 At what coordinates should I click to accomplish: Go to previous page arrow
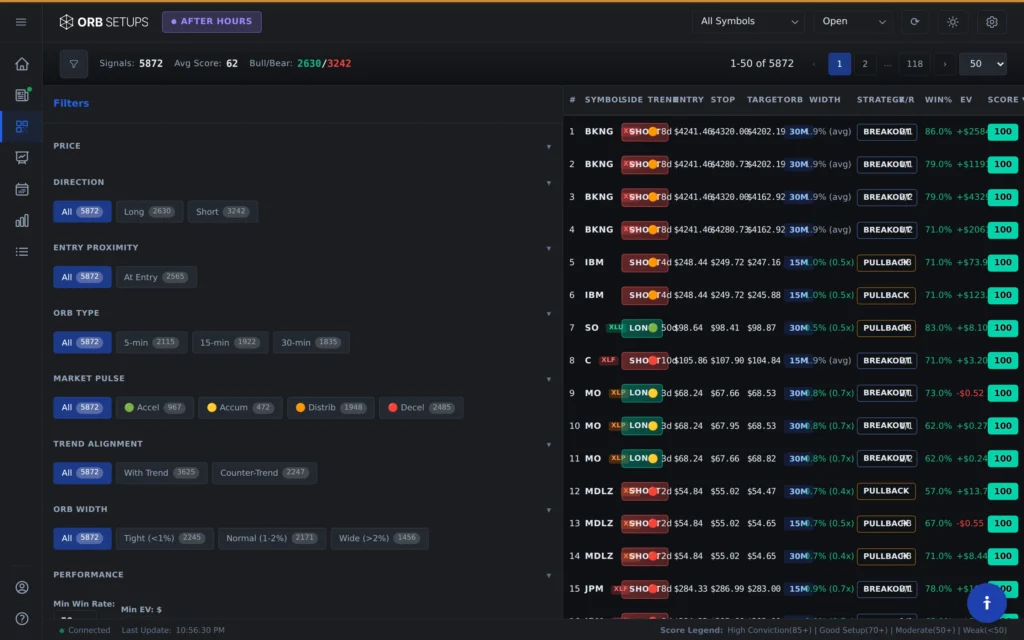(814, 64)
